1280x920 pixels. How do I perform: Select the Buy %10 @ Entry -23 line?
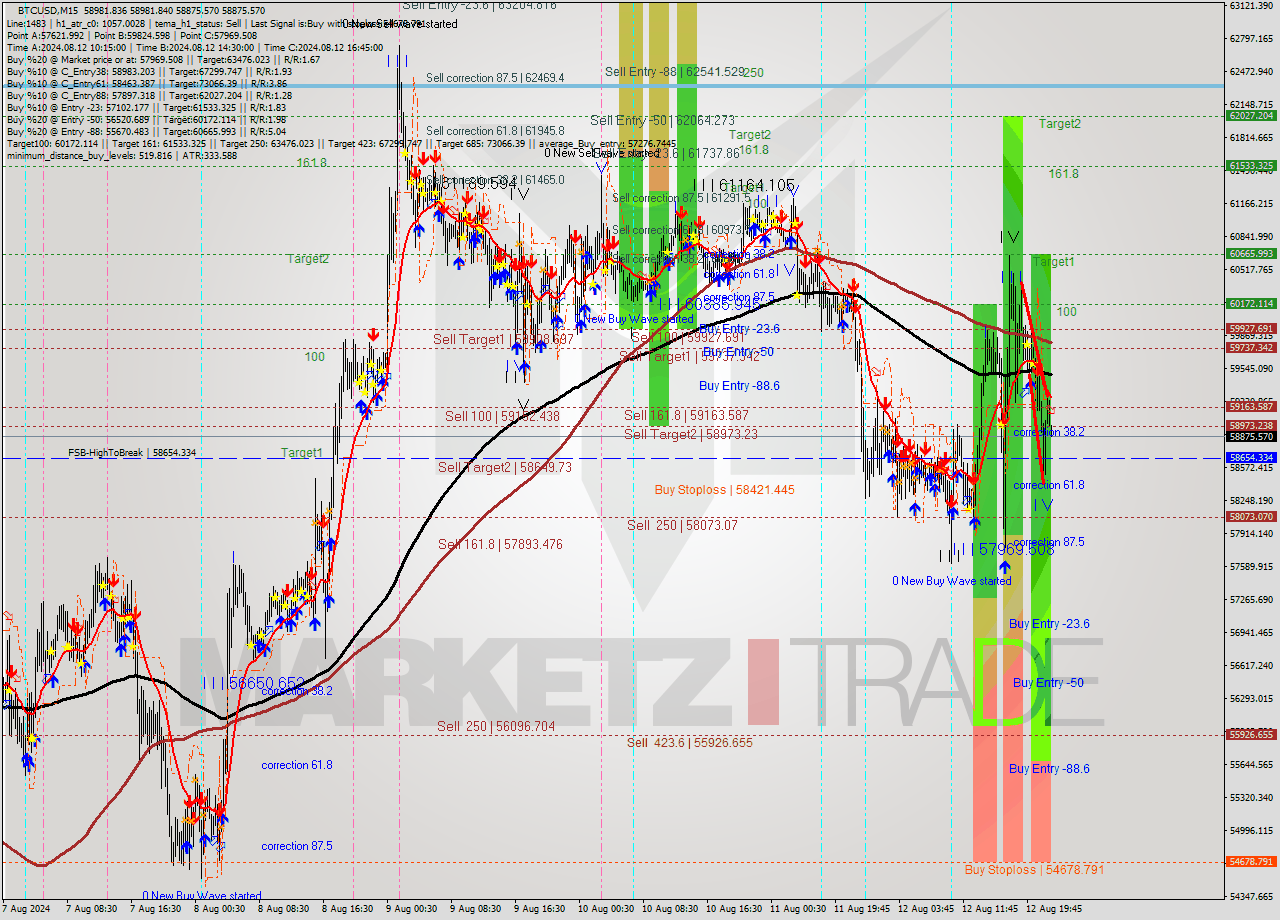coord(146,108)
